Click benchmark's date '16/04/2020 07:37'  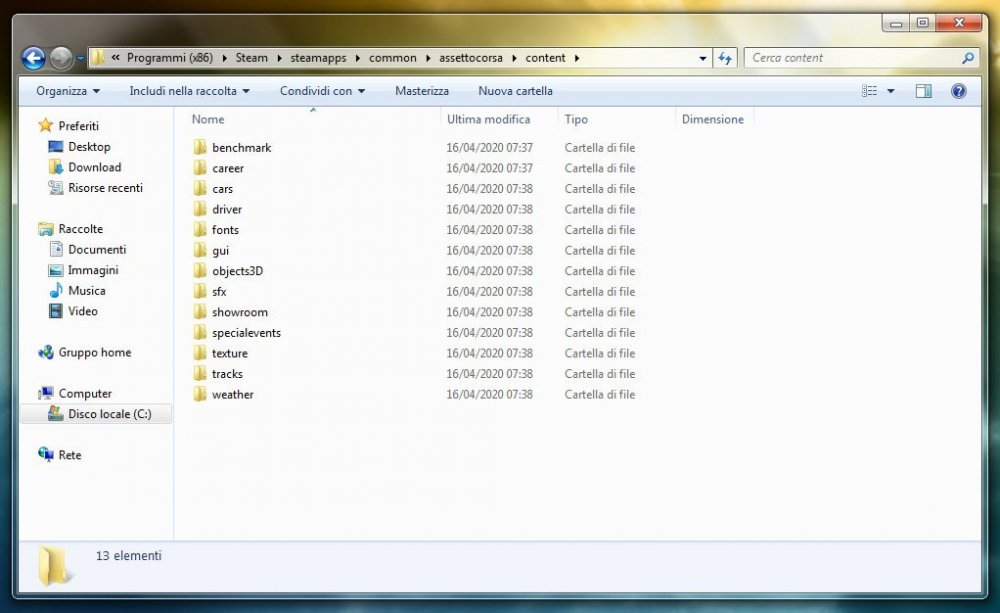coord(489,147)
